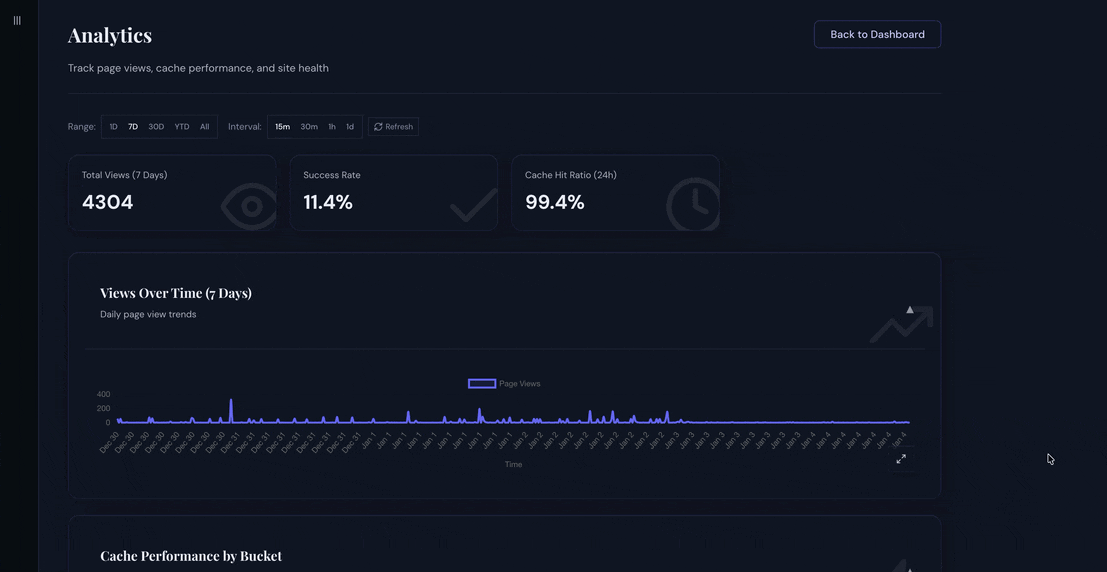
Task: Select the 30D range option
Action: point(156,127)
